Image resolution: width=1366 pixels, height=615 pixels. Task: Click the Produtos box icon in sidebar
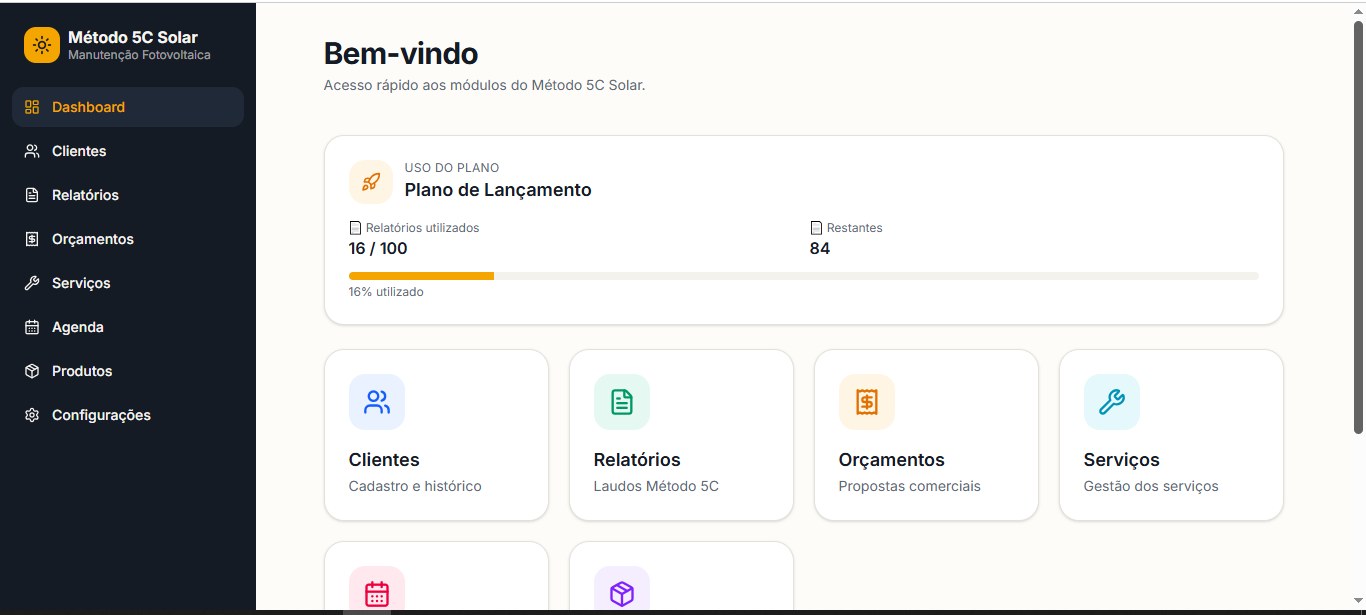coord(32,371)
